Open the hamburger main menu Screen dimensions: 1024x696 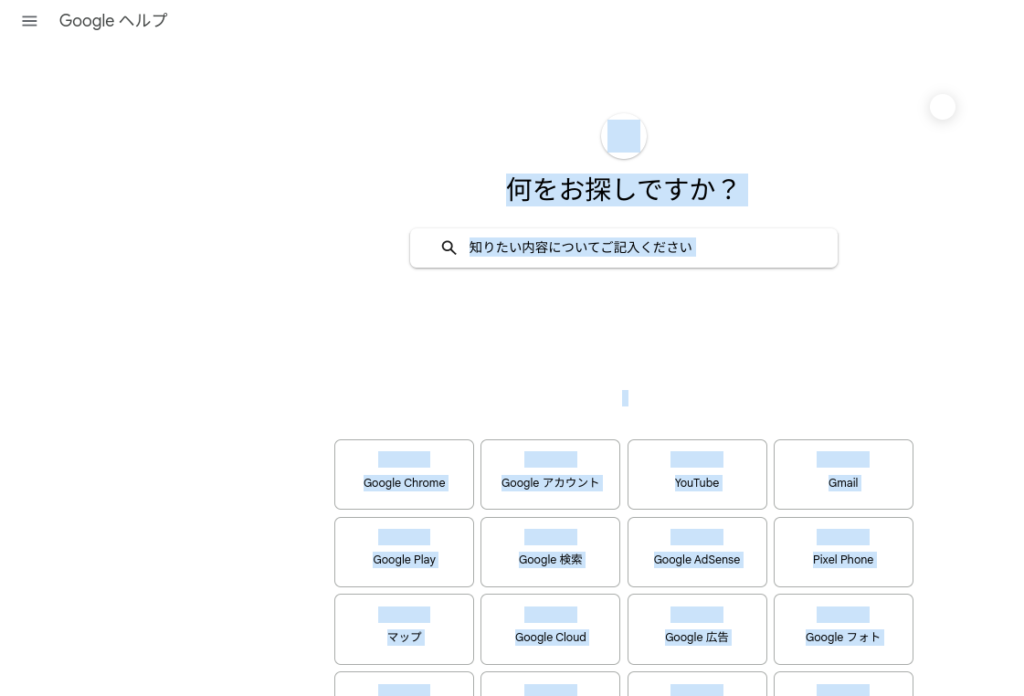(29, 21)
